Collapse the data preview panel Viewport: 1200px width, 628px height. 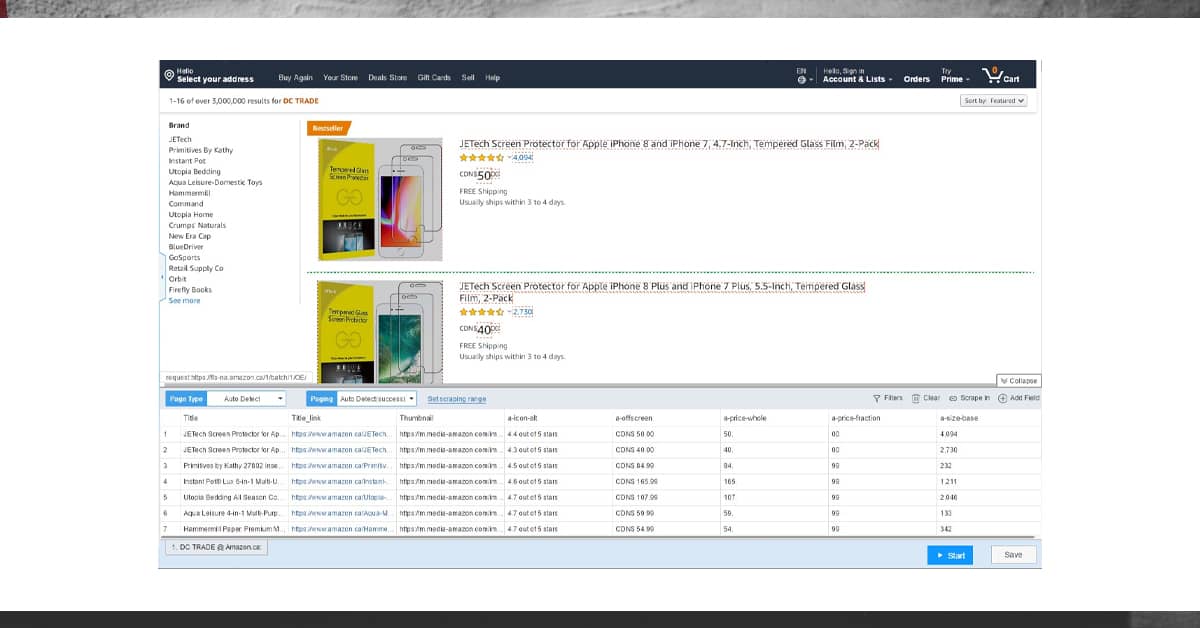[x=1018, y=380]
